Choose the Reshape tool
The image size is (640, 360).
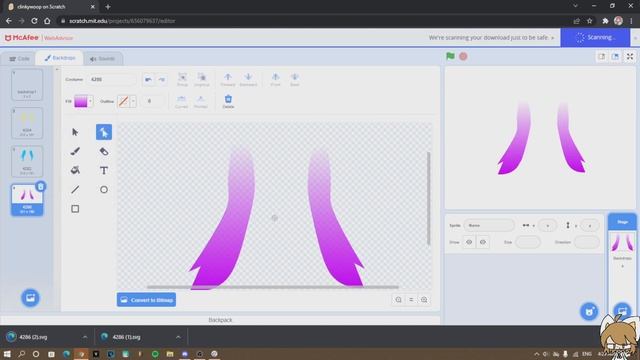tap(104, 132)
